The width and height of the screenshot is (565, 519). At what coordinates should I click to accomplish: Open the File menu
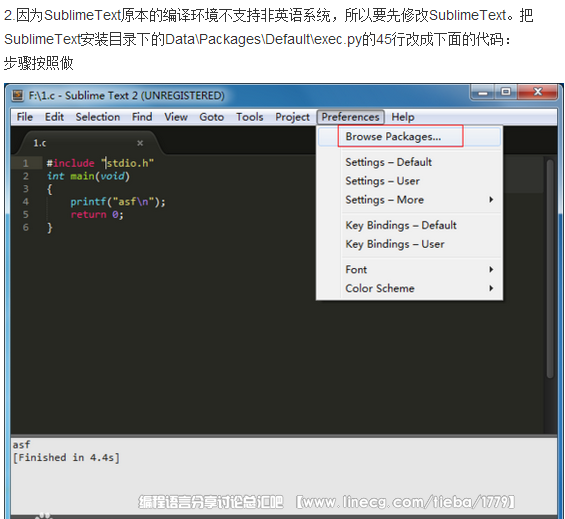point(25,117)
